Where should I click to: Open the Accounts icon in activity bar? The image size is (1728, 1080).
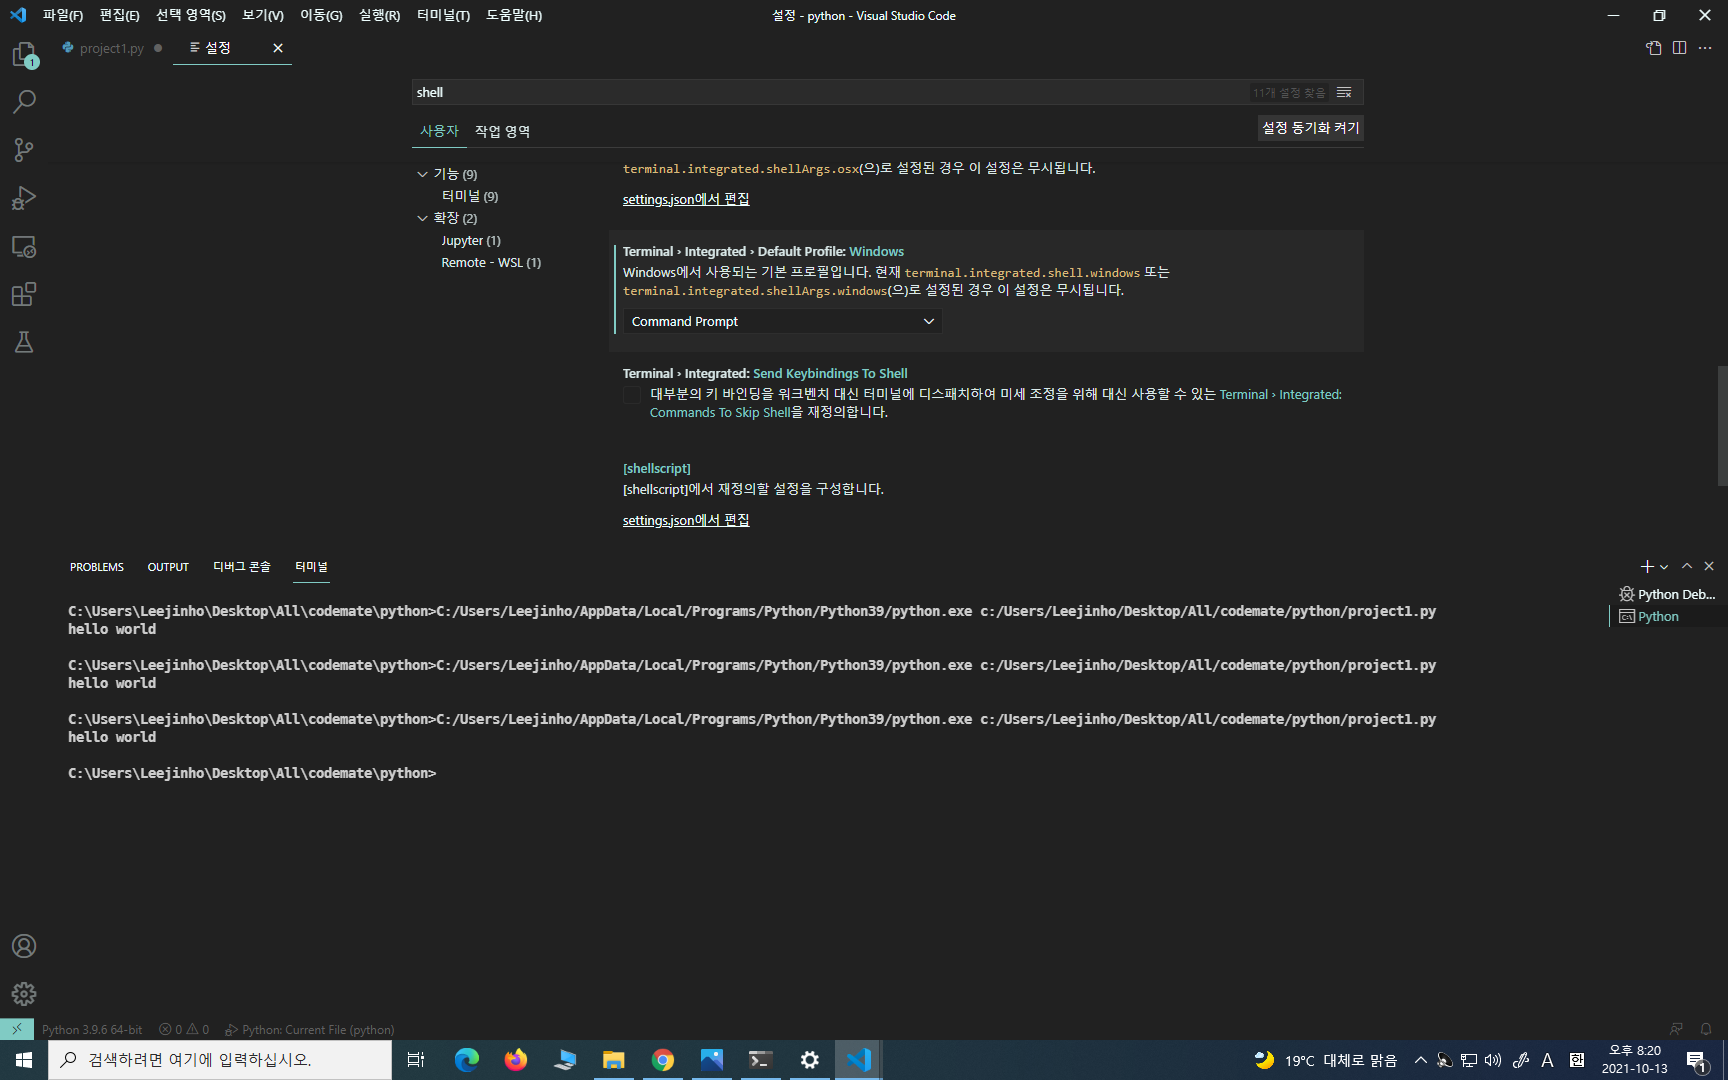coord(24,946)
